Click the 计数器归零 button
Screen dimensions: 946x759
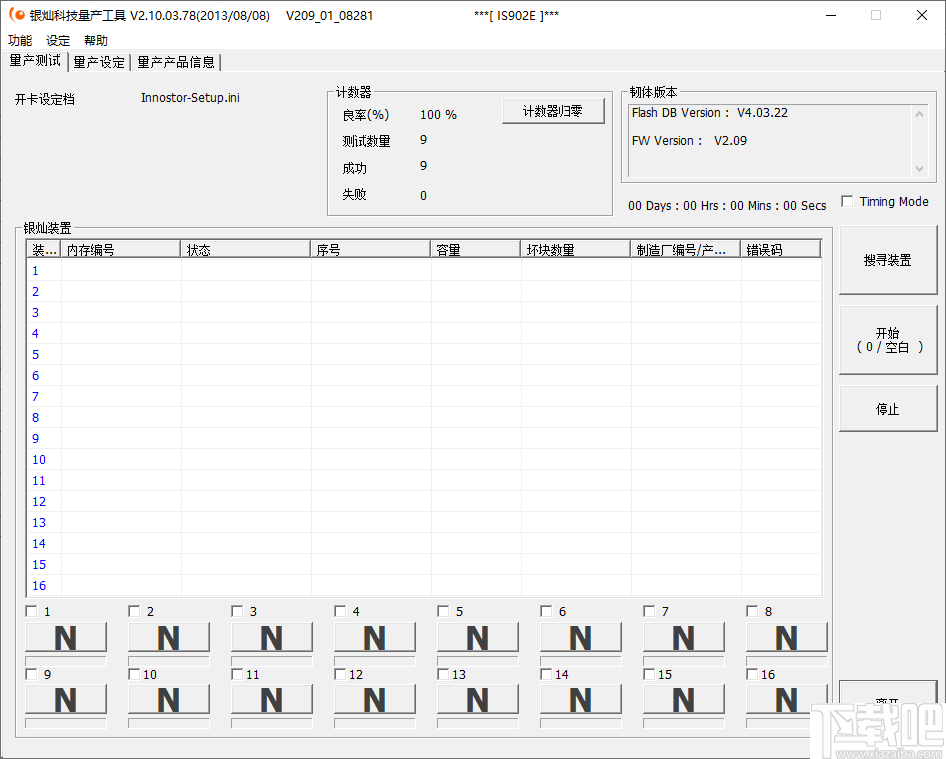552,110
